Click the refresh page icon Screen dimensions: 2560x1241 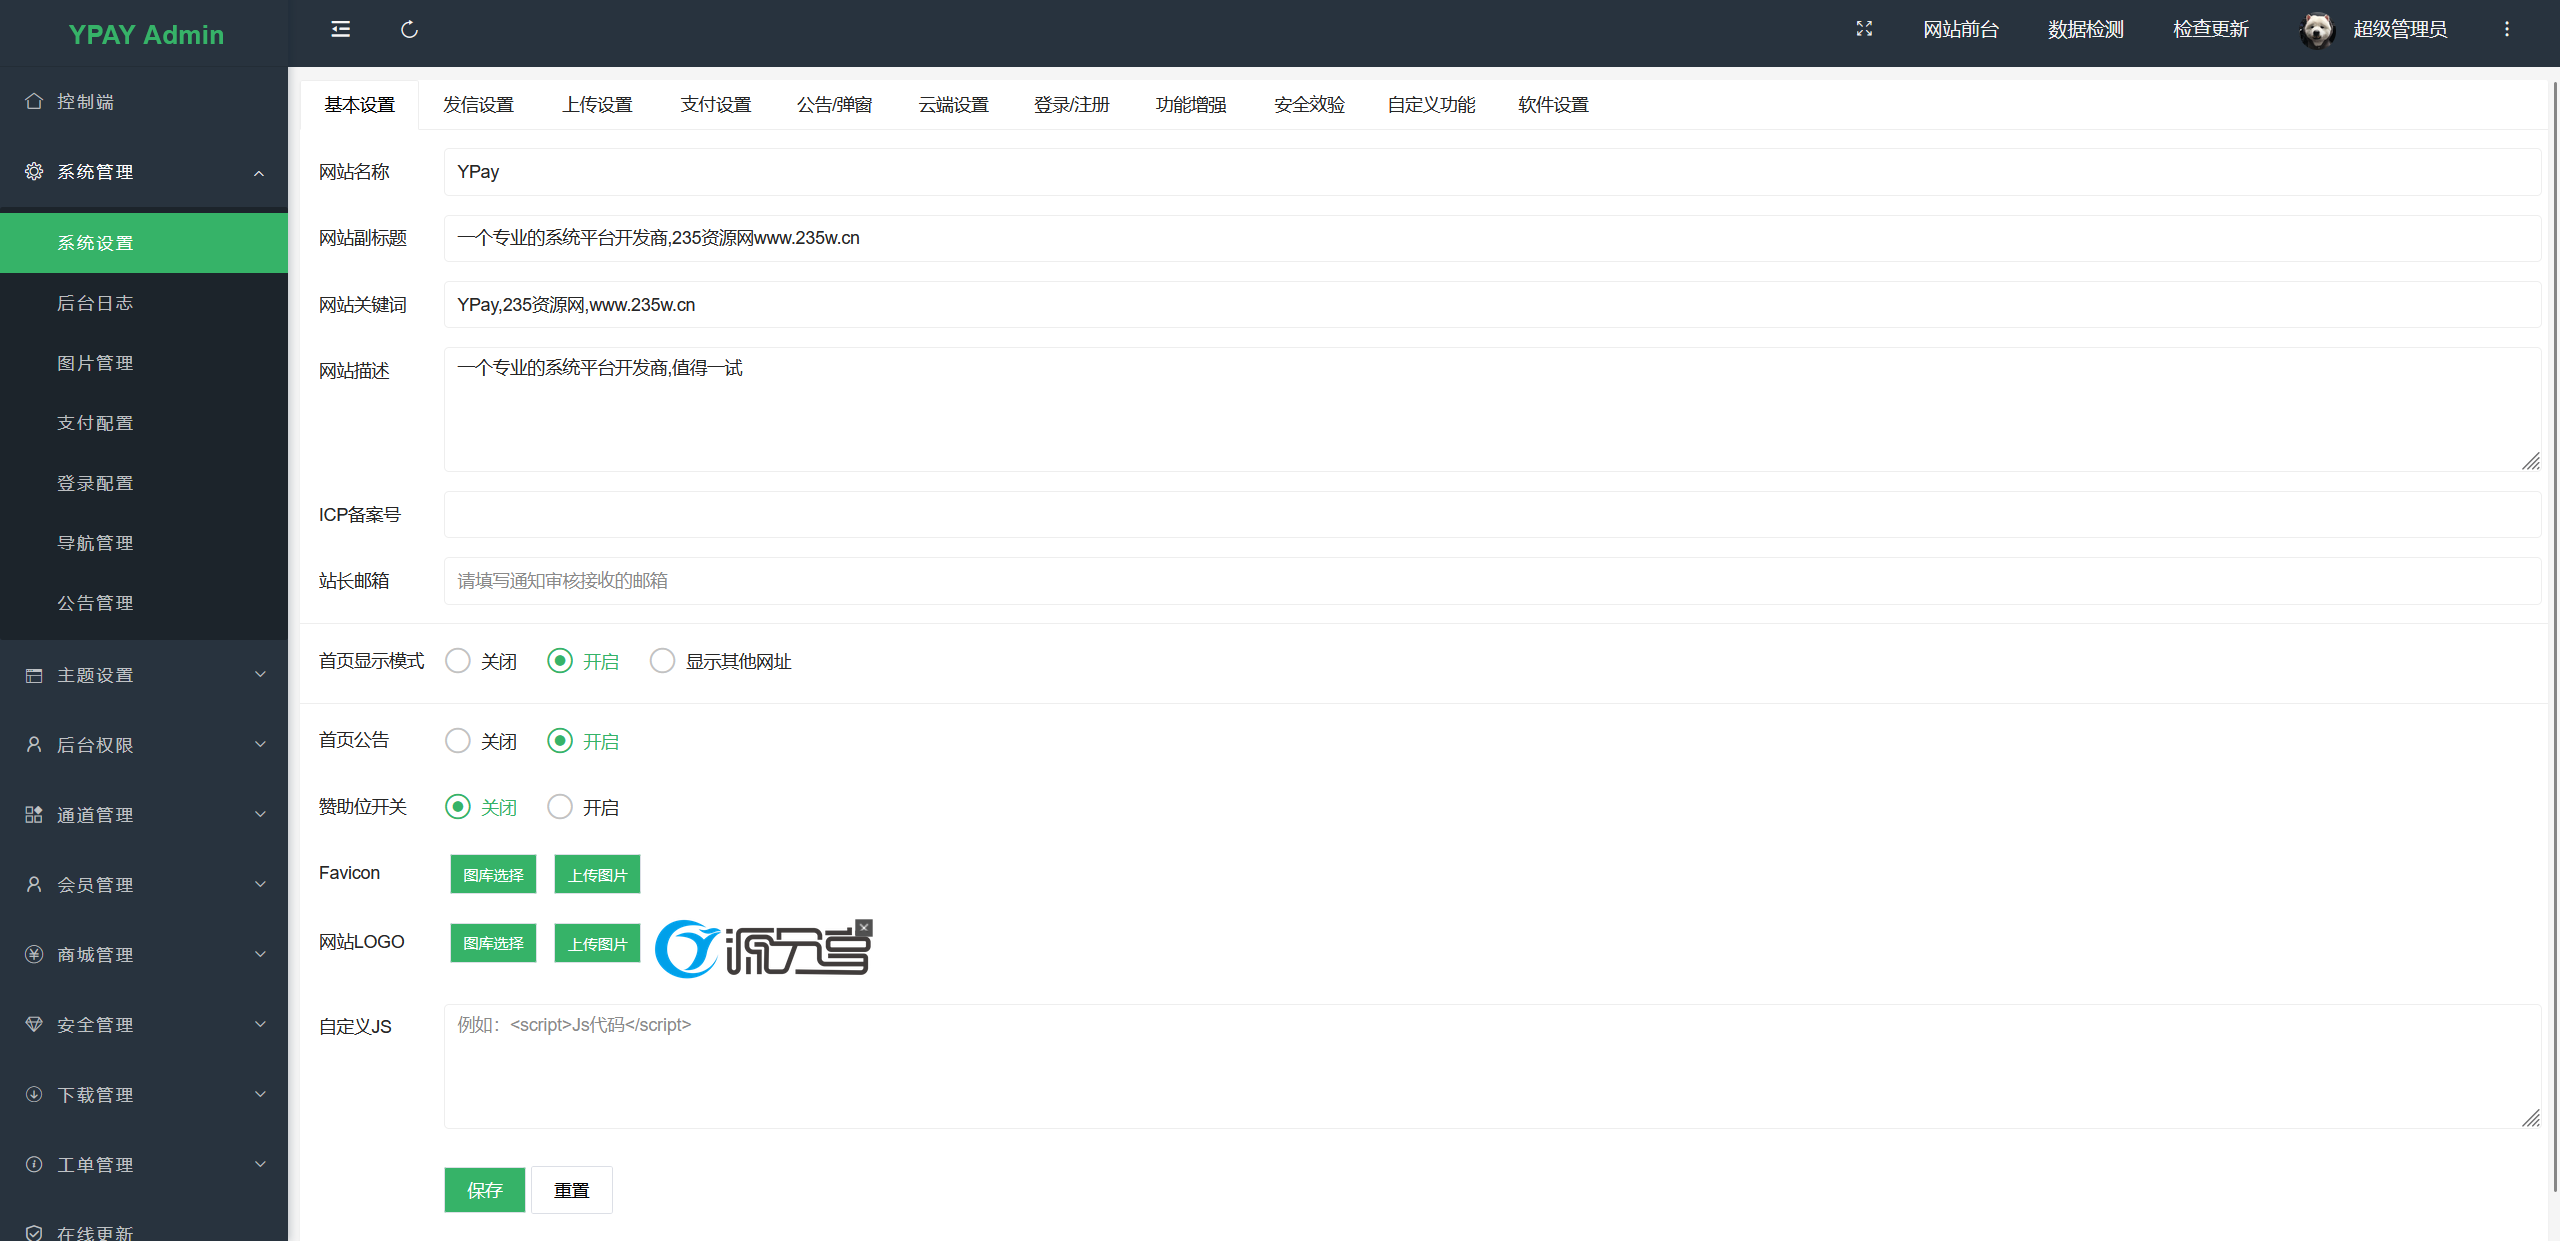(x=409, y=29)
